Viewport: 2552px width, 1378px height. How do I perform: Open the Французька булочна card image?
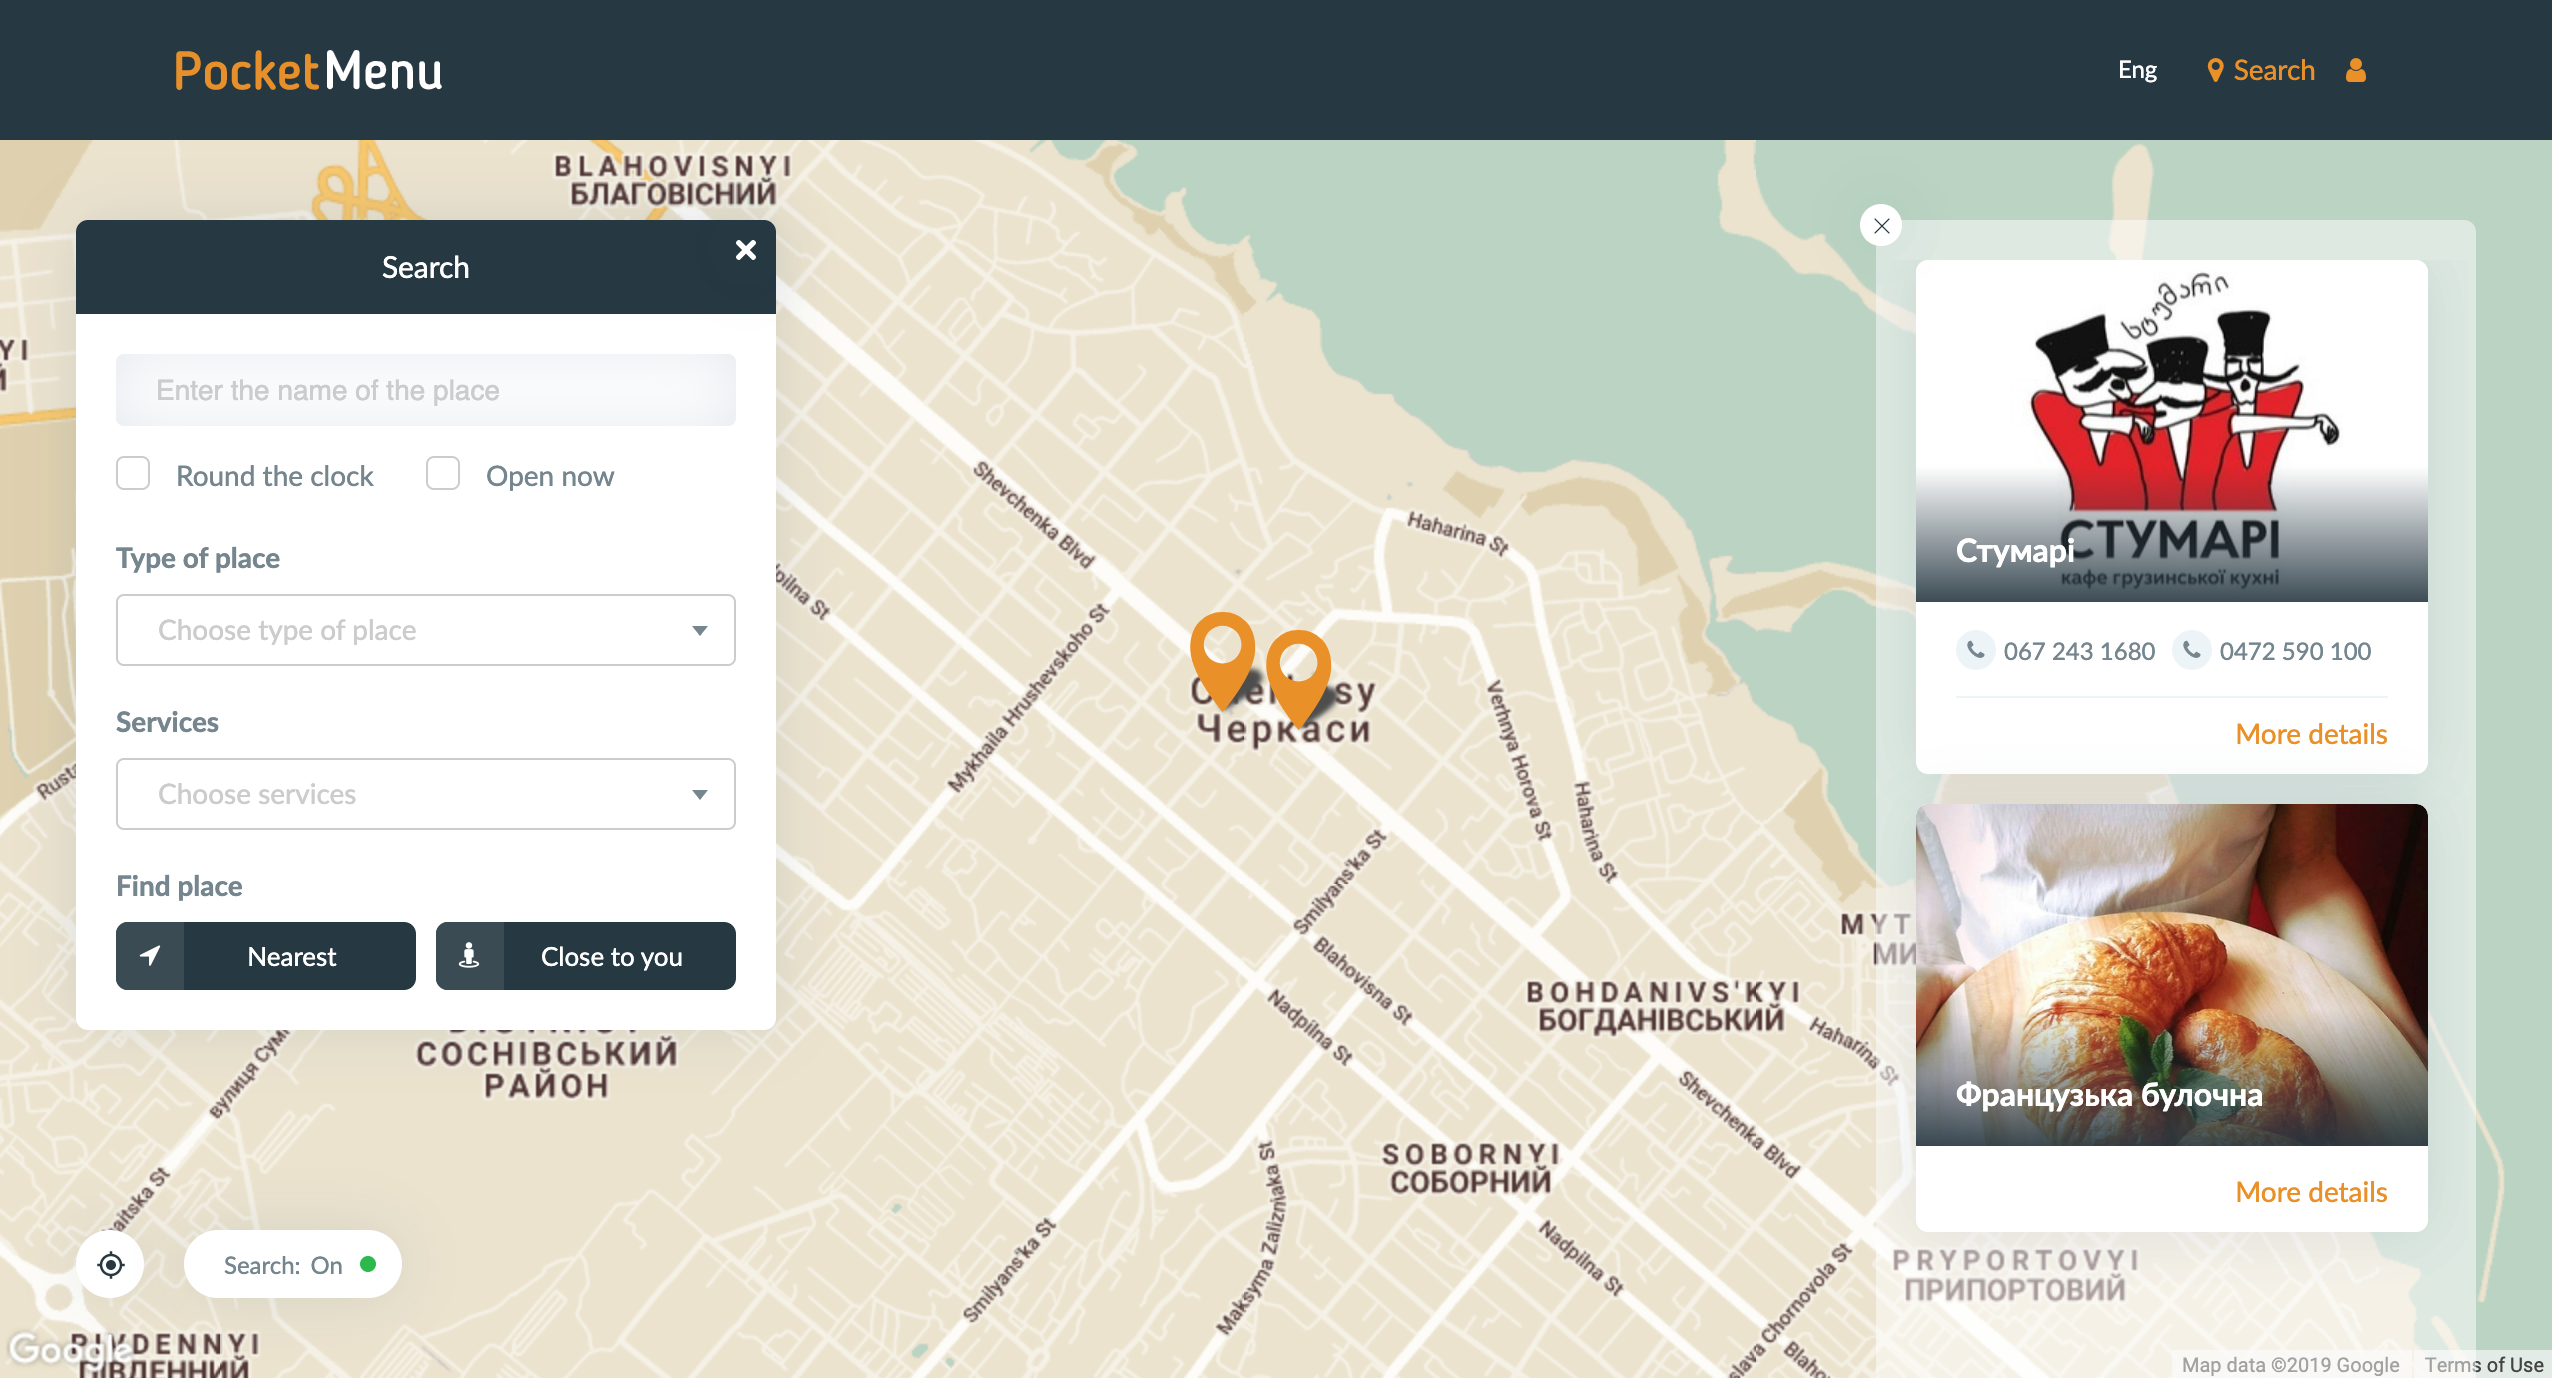pos(2172,975)
